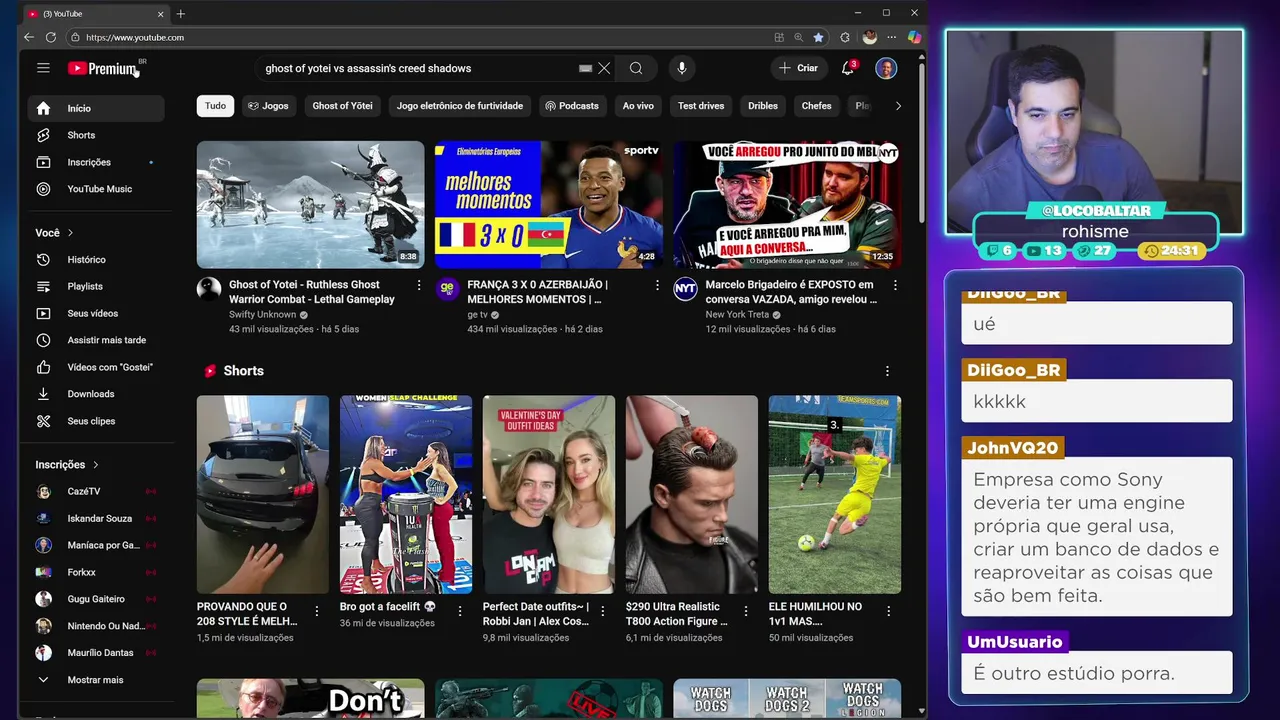The width and height of the screenshot is (1280, 720).
Task: Expand the Inscrições section chevron
Action: coord(96,465)
